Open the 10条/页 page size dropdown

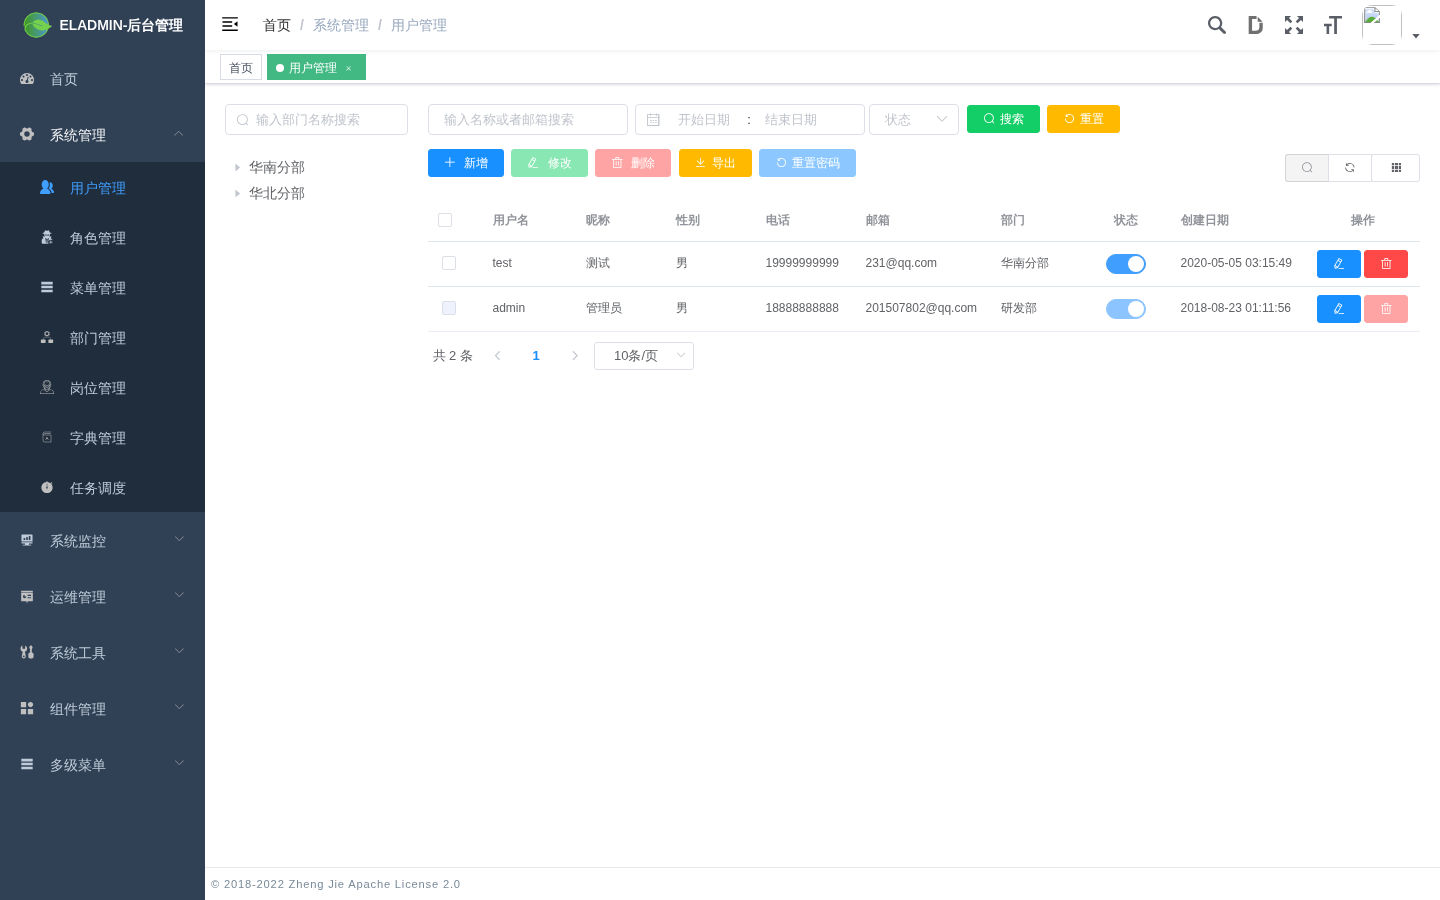(644, 356)
